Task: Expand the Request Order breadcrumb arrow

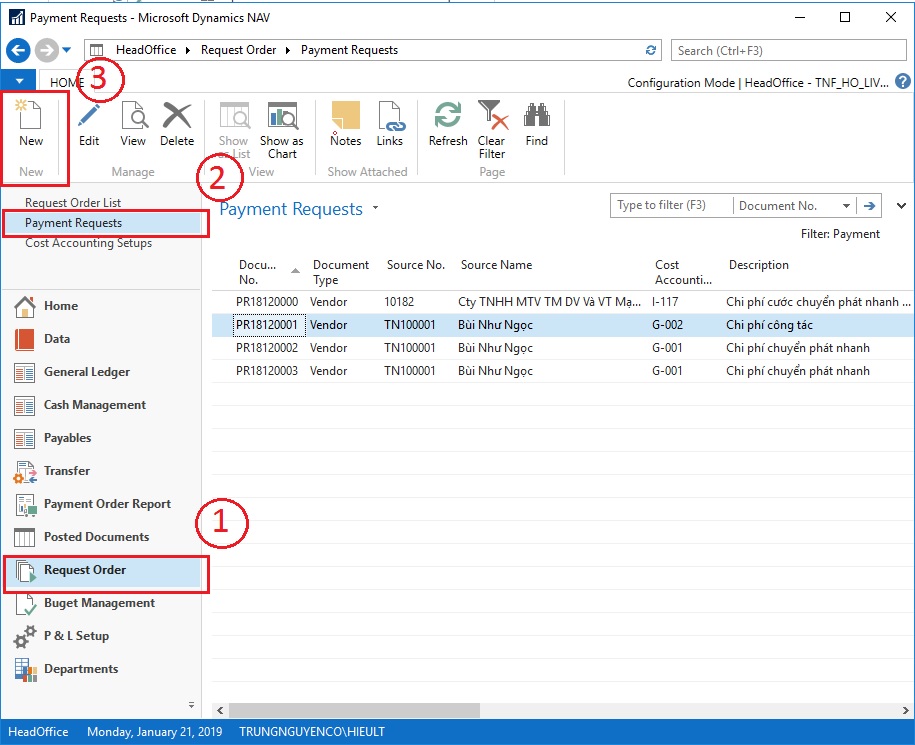Action: (288, 51)
